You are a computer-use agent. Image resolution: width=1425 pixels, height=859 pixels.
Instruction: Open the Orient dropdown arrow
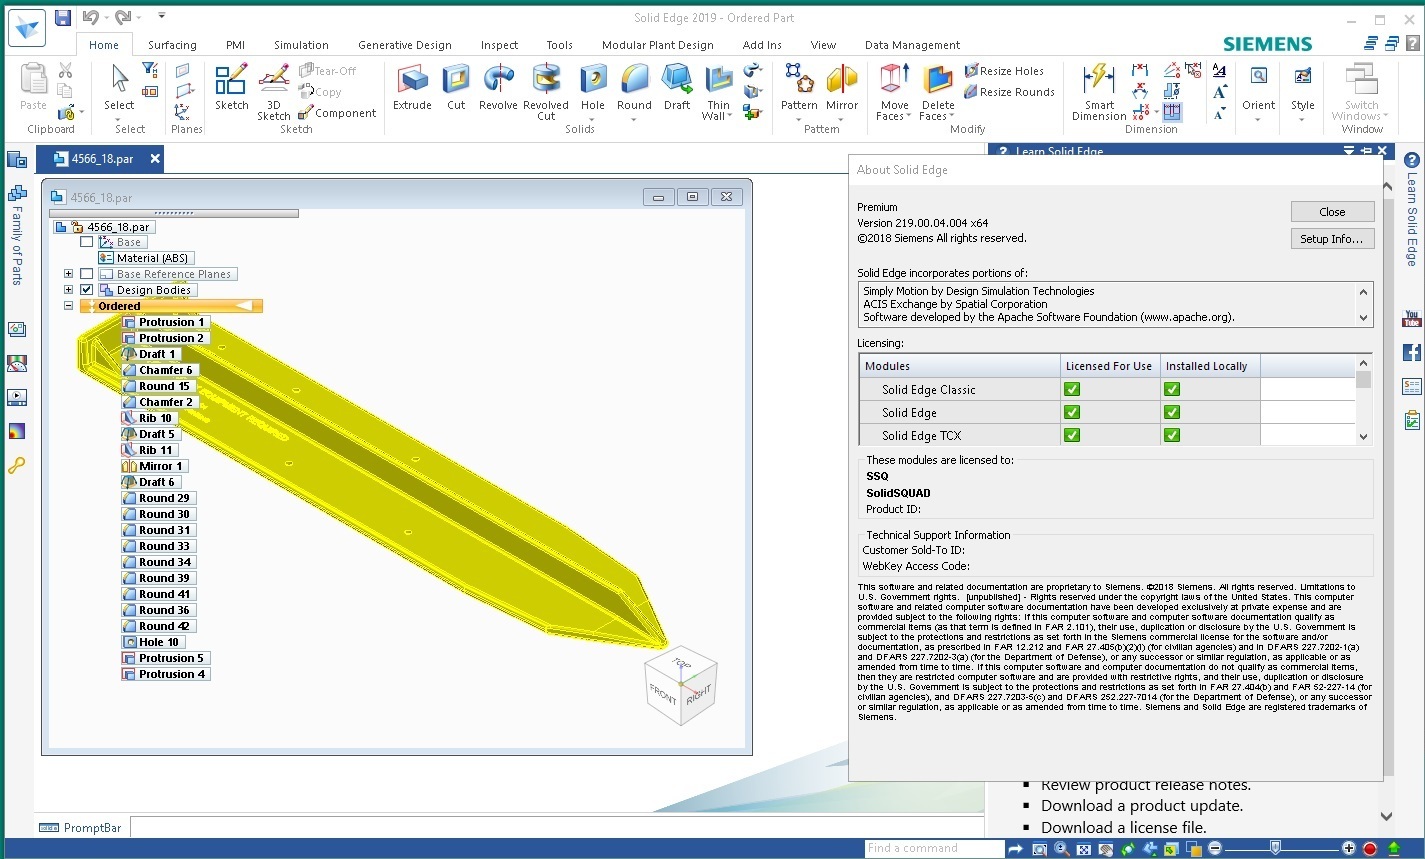pos(1258,119)
